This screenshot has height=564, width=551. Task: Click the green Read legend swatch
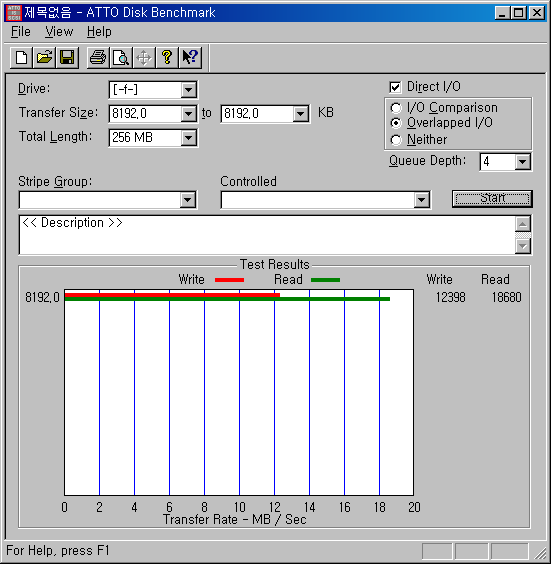325,280
